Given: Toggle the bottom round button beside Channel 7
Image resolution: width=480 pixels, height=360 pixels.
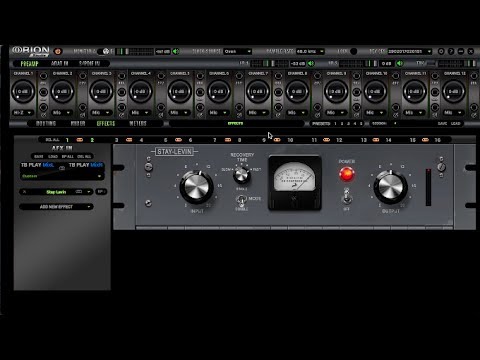Looking at the screenshot, I should click(278, 107).
